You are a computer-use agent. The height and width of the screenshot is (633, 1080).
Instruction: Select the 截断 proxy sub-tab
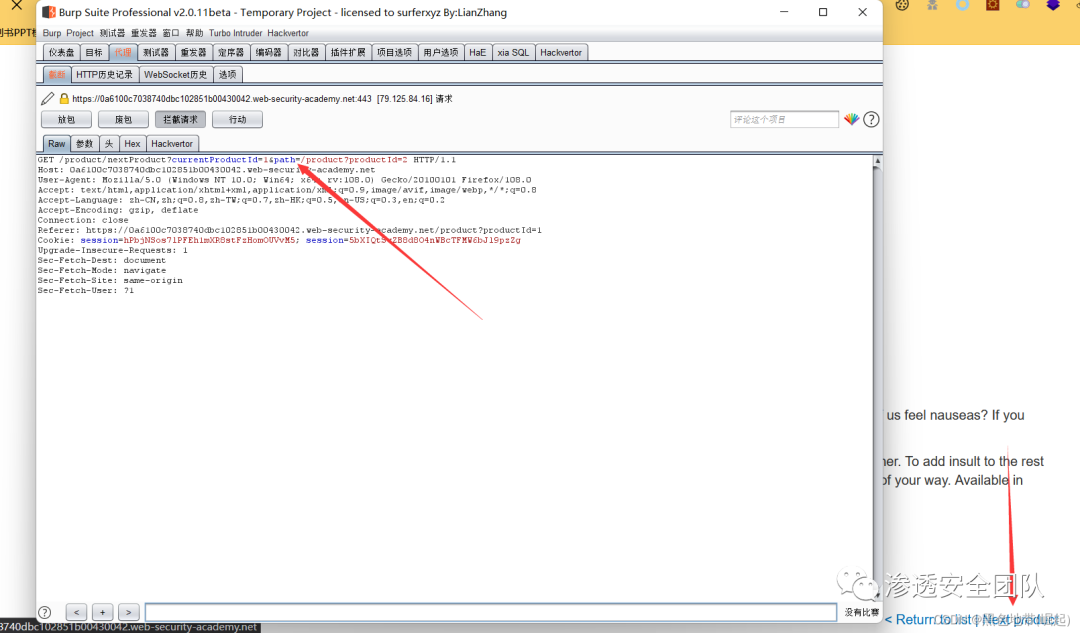[57, 74]
